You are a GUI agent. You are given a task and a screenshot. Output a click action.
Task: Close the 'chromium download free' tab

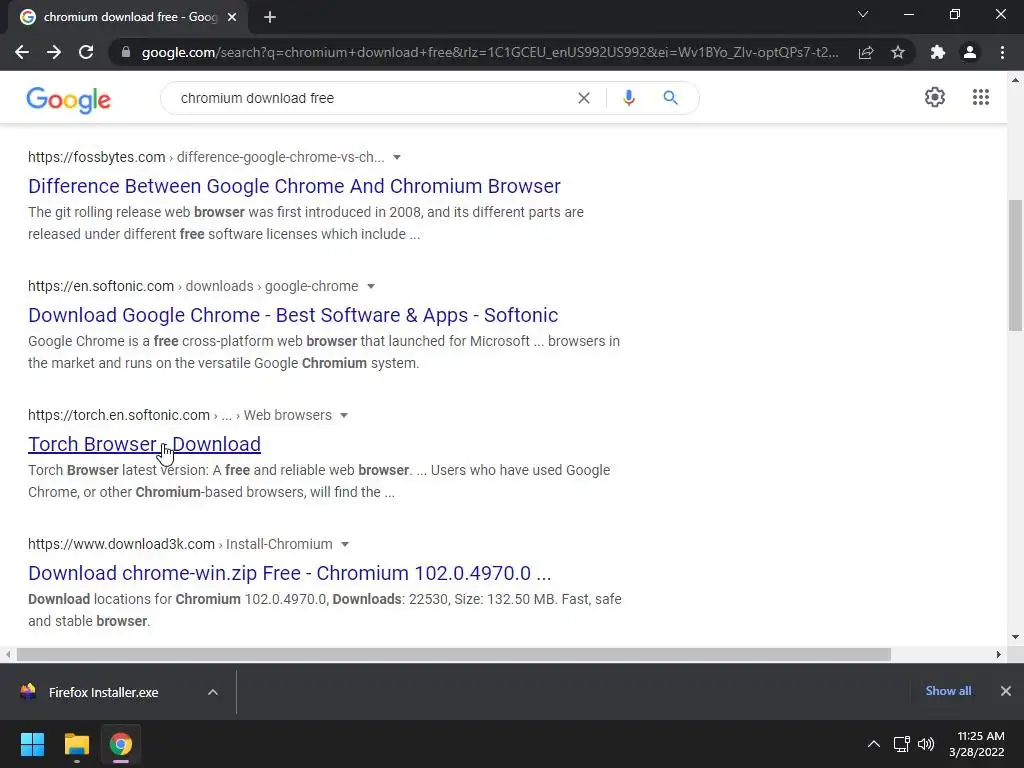click(232, 18)
